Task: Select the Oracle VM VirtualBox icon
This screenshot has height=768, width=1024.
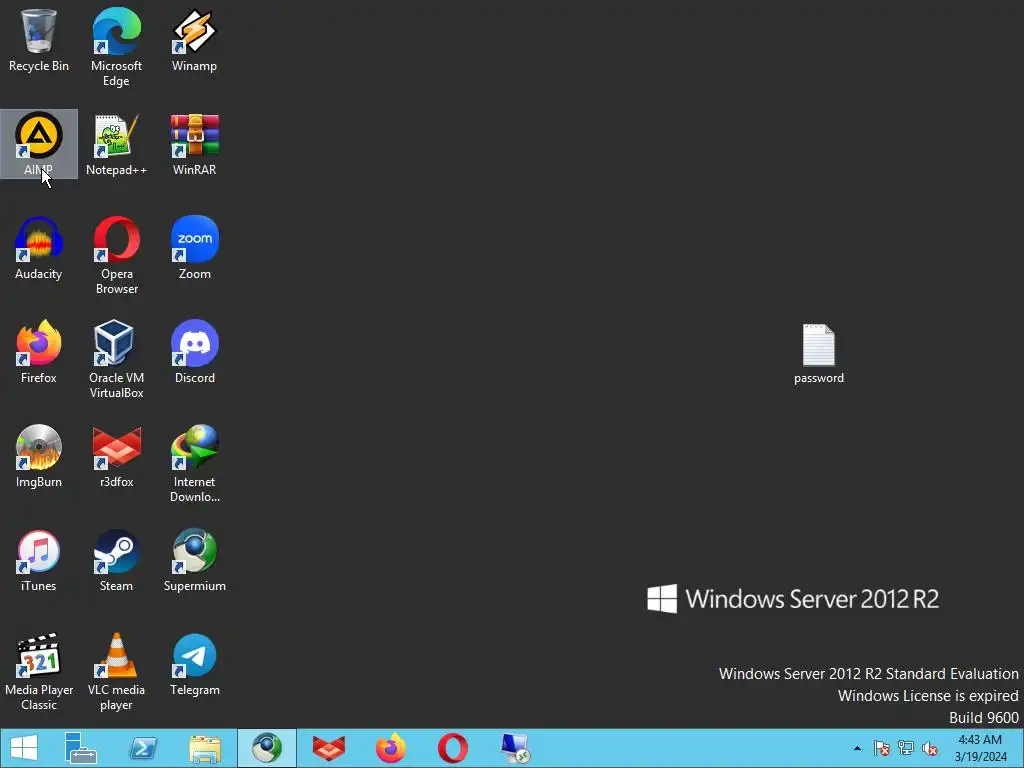Action: click(x=116, y=359)
